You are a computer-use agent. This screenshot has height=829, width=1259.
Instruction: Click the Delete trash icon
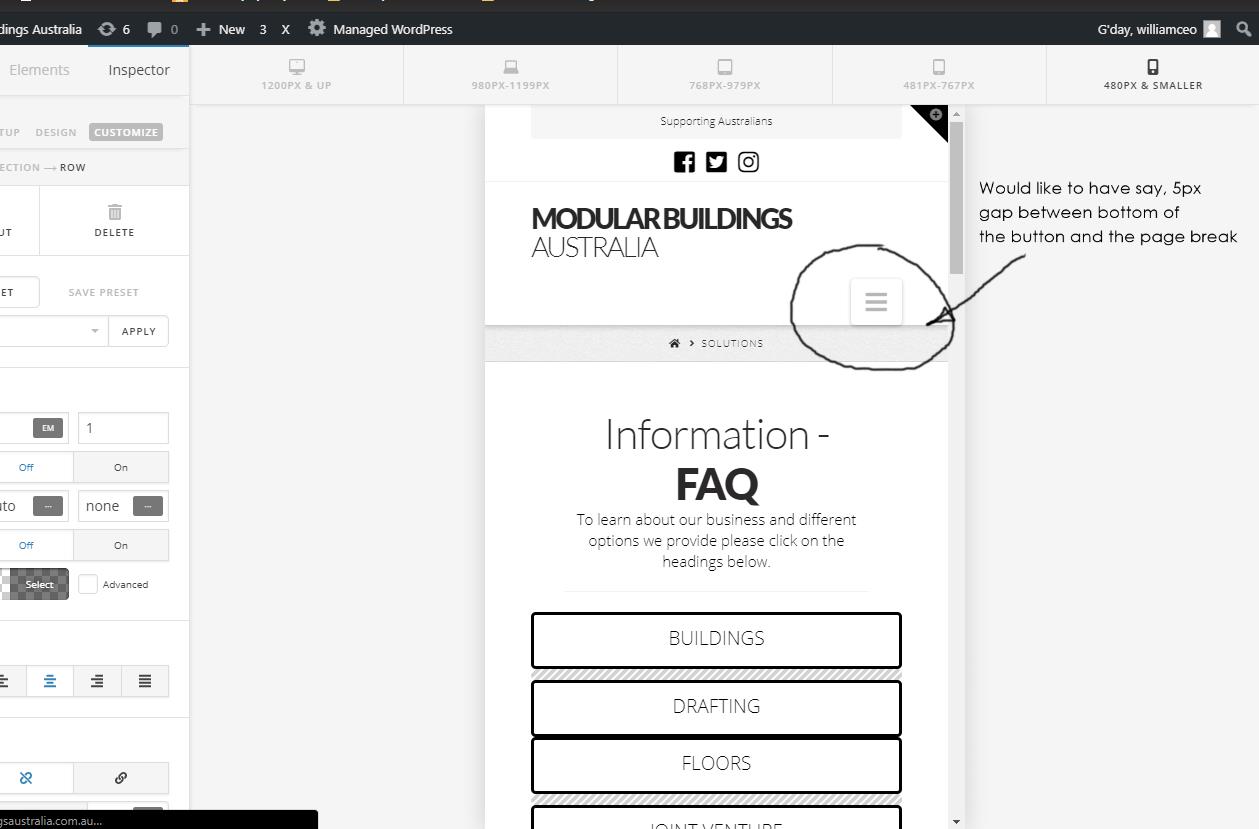(114, 212)
